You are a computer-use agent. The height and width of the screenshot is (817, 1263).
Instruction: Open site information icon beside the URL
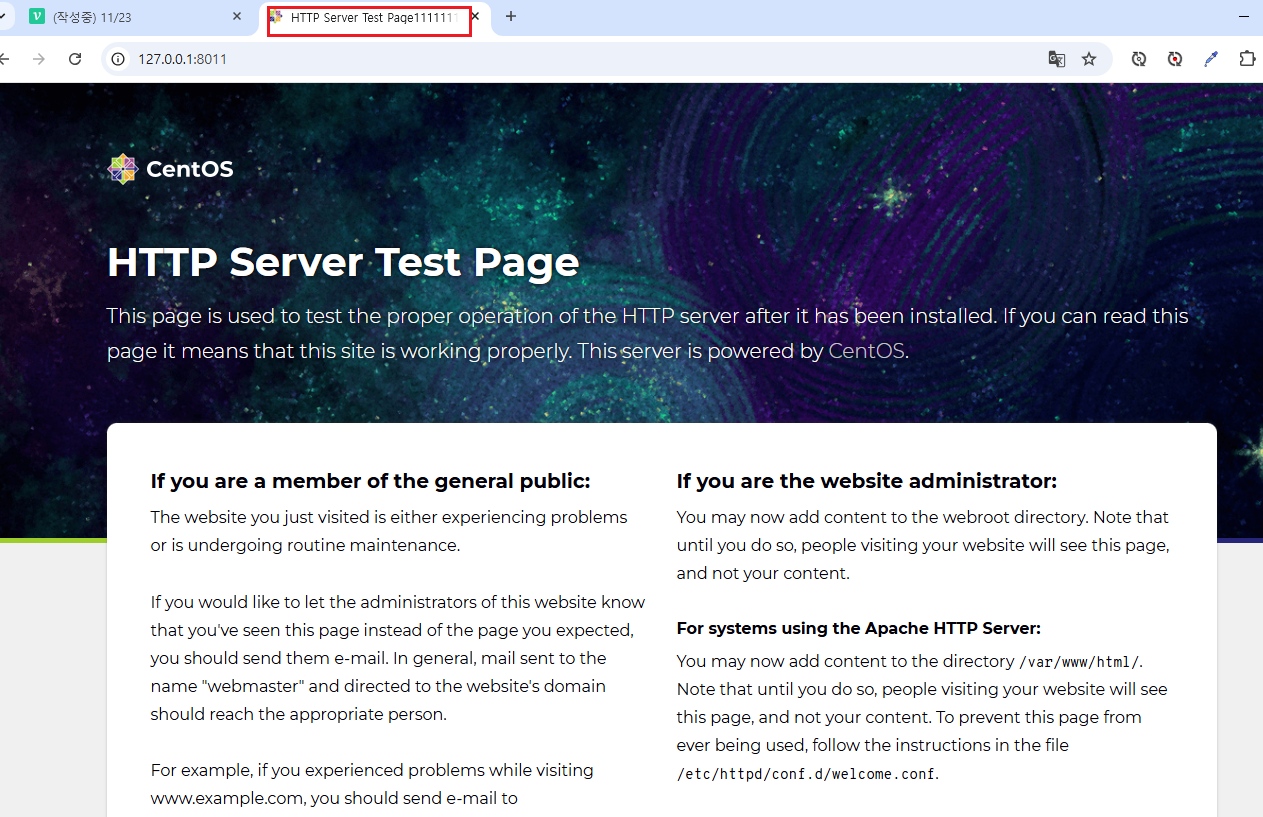(118, 59)
